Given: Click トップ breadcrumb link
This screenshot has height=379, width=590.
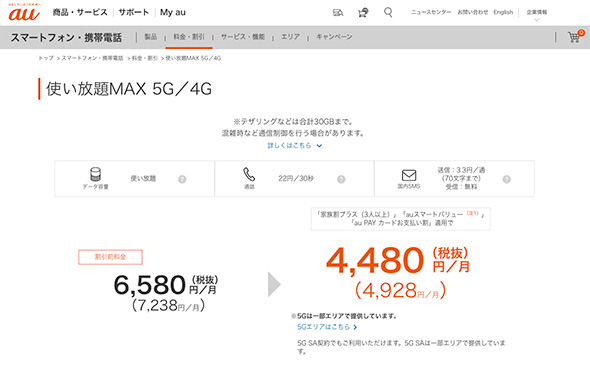Looking at the screenshot, I should click(x=46, y=58).
